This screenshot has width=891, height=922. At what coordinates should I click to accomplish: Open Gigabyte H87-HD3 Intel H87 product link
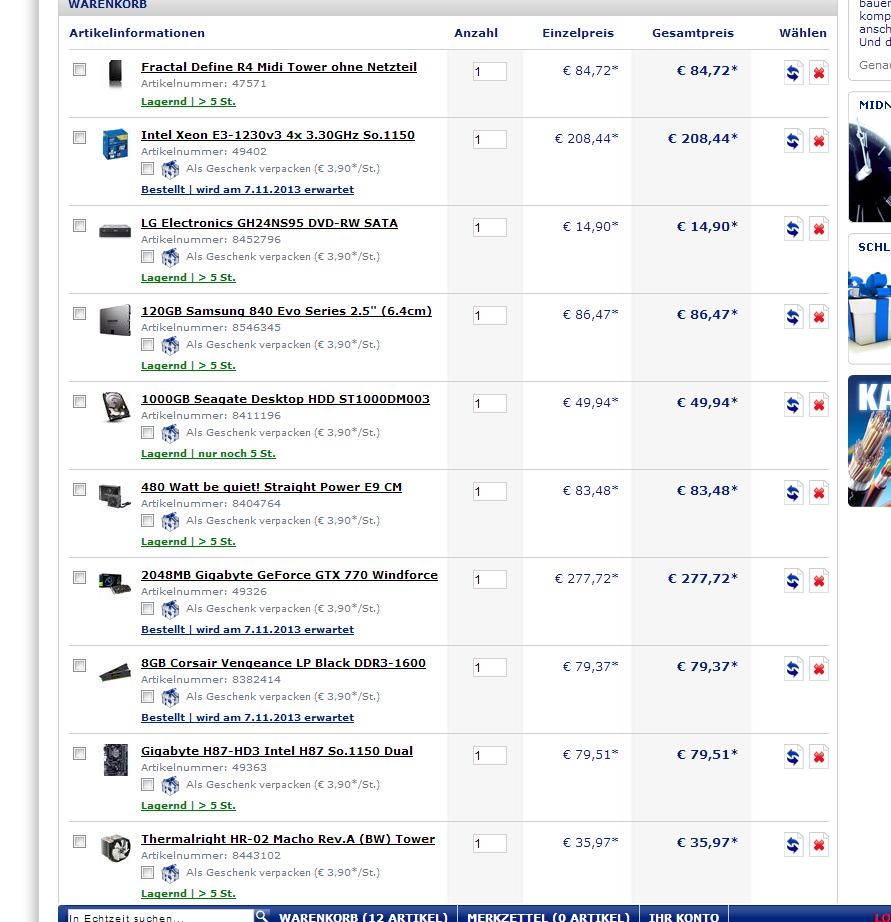click(x=277, y=751)
